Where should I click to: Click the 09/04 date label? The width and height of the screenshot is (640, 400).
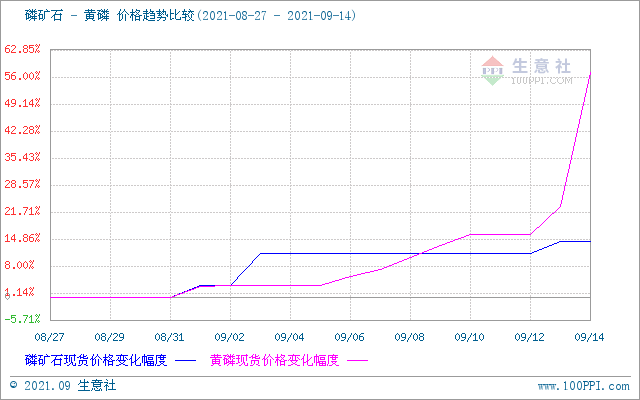[x=289, y=337]
